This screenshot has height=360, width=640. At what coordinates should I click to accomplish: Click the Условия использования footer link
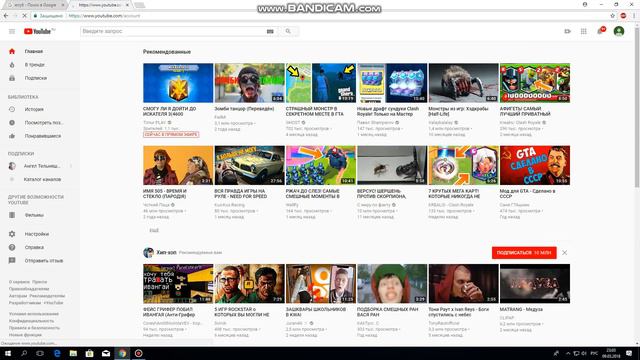34,314
